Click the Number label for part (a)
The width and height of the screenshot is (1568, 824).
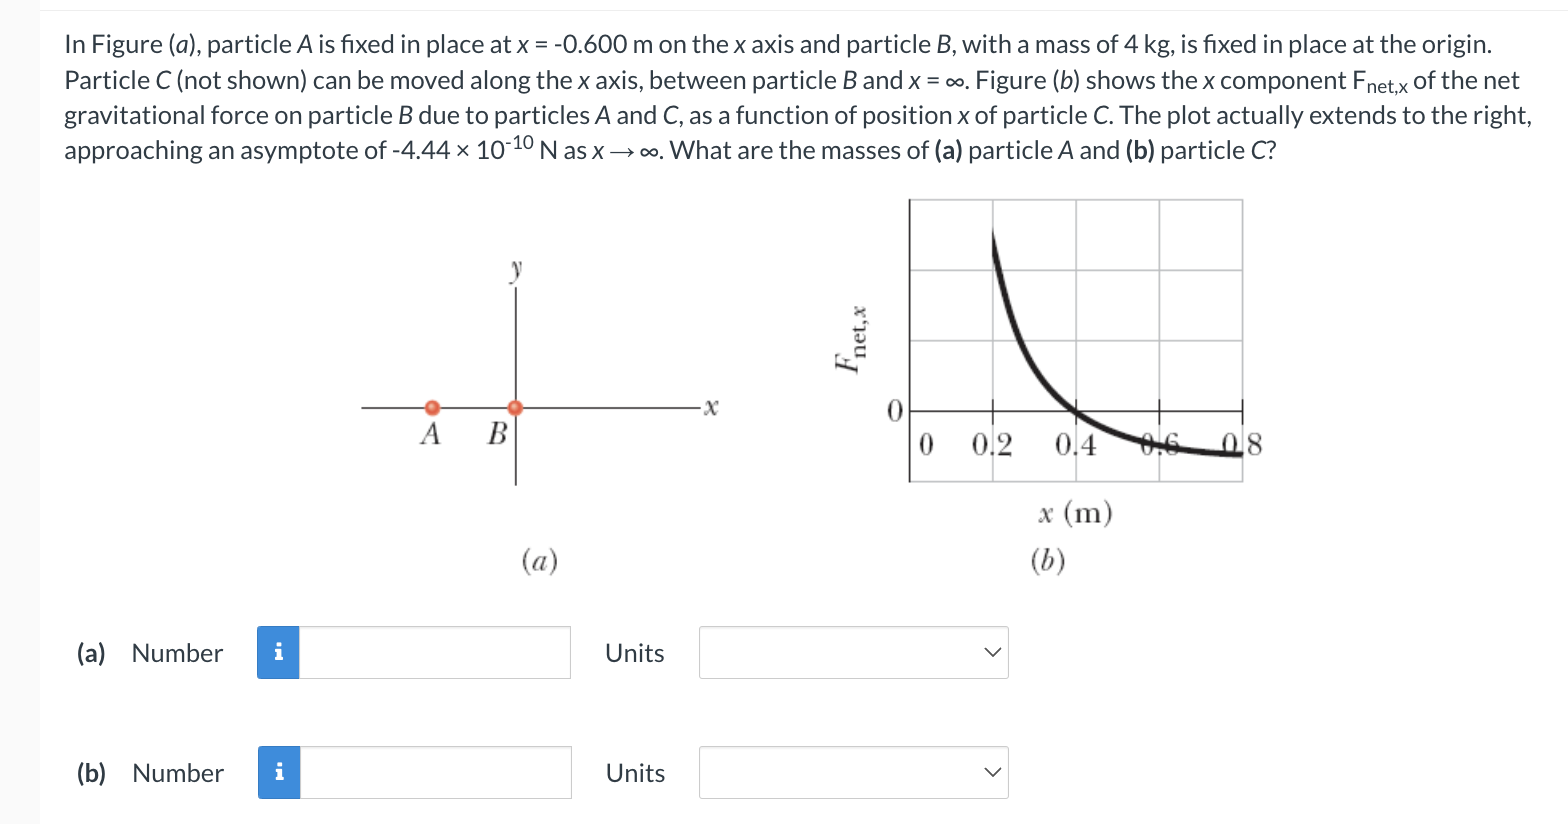(176, 652)
